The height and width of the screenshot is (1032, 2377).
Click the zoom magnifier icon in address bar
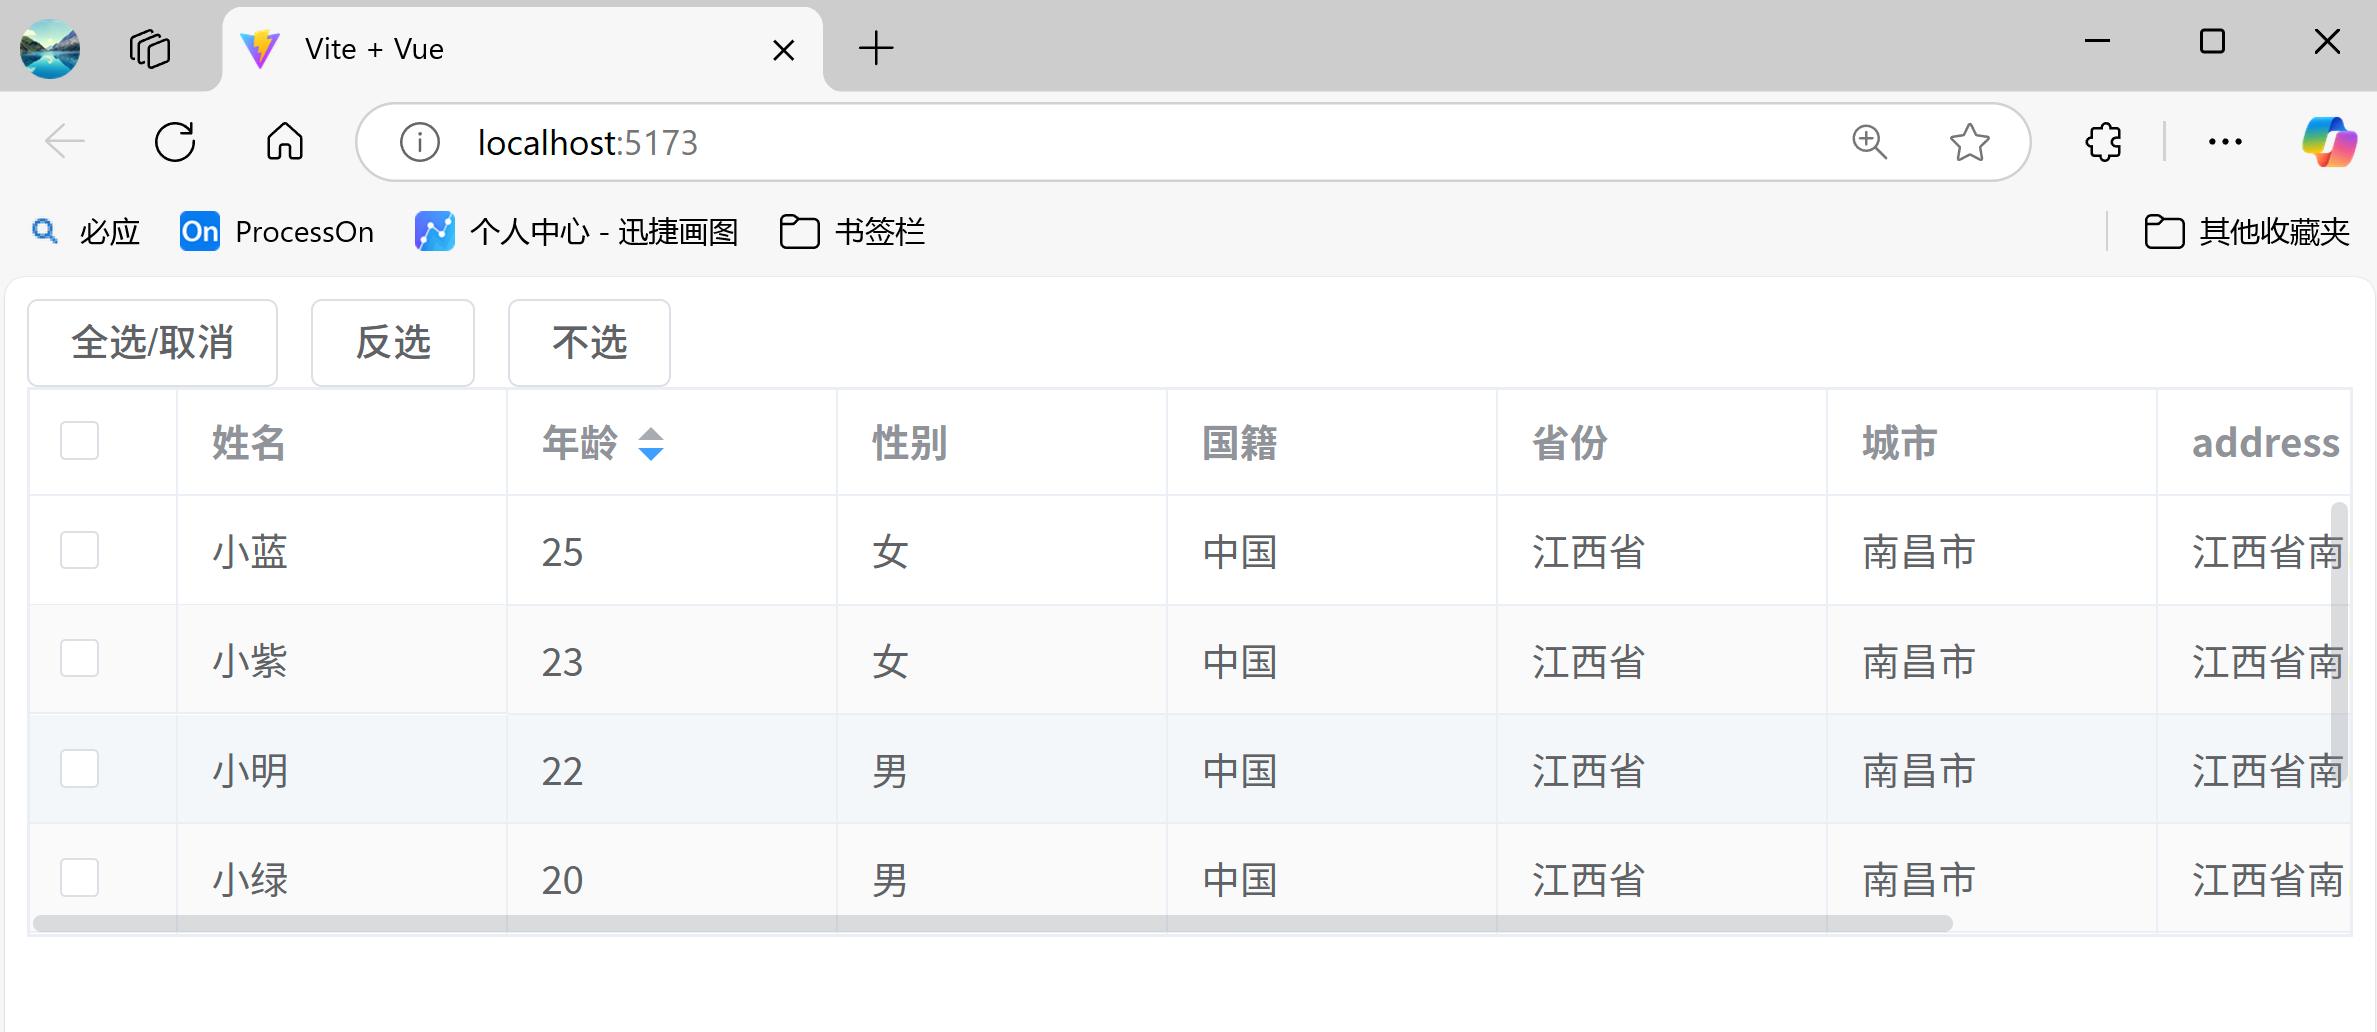point(1869,142)
